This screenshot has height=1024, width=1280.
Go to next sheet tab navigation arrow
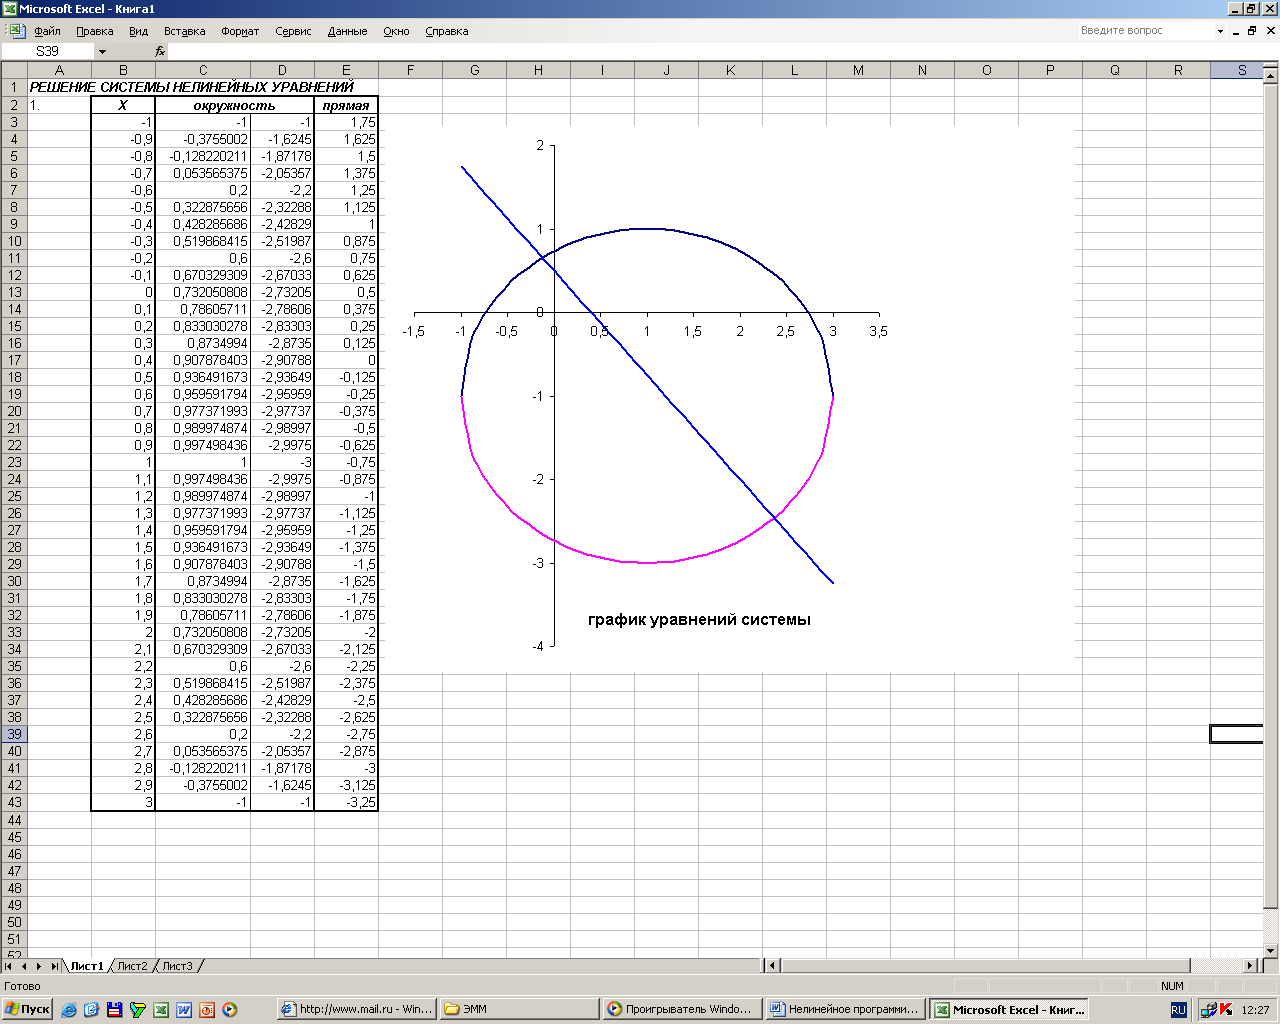coord(39,966)
